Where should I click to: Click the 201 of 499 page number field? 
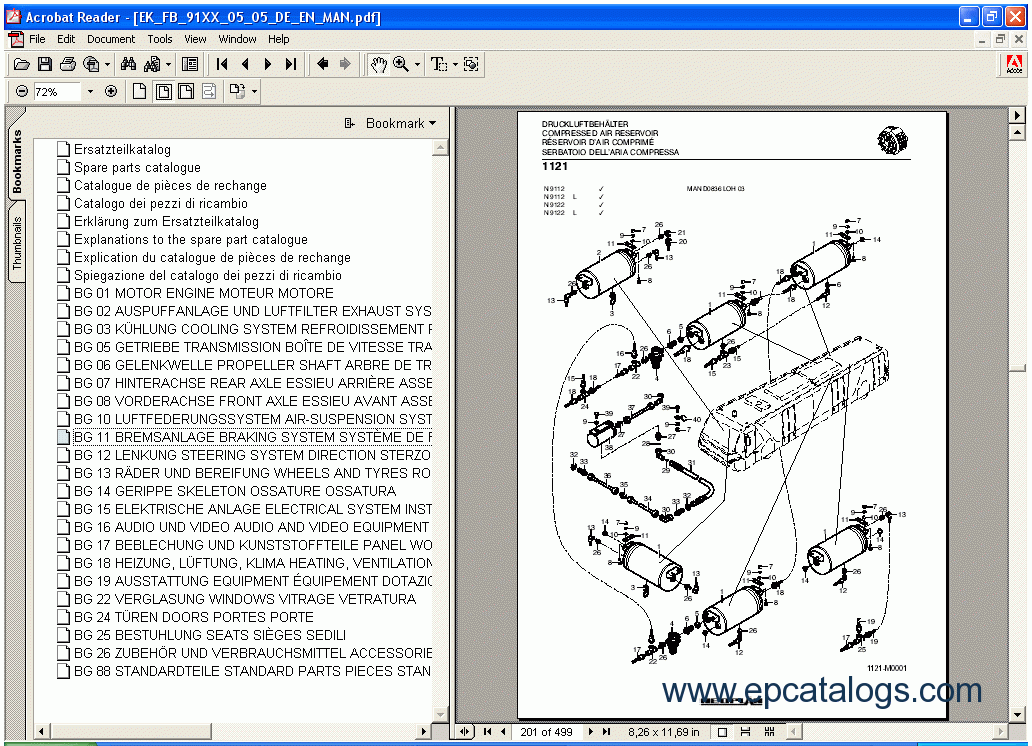(x=546, y=732)
